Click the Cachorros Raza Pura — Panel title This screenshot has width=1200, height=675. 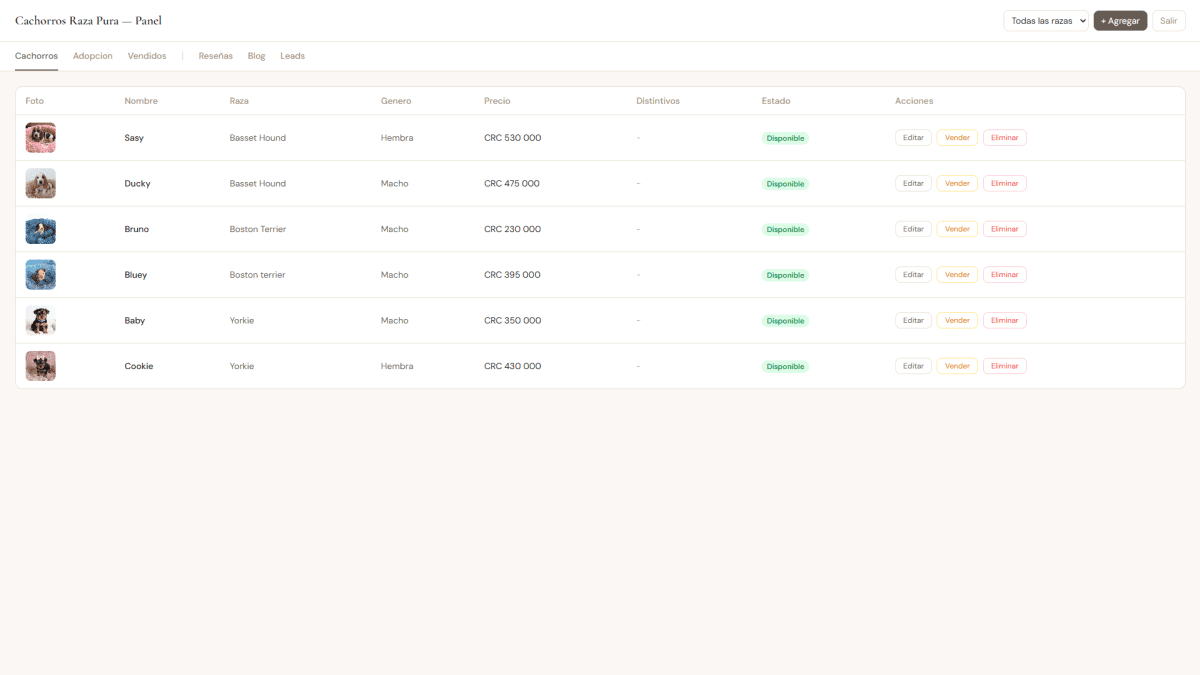pos(88,21)
